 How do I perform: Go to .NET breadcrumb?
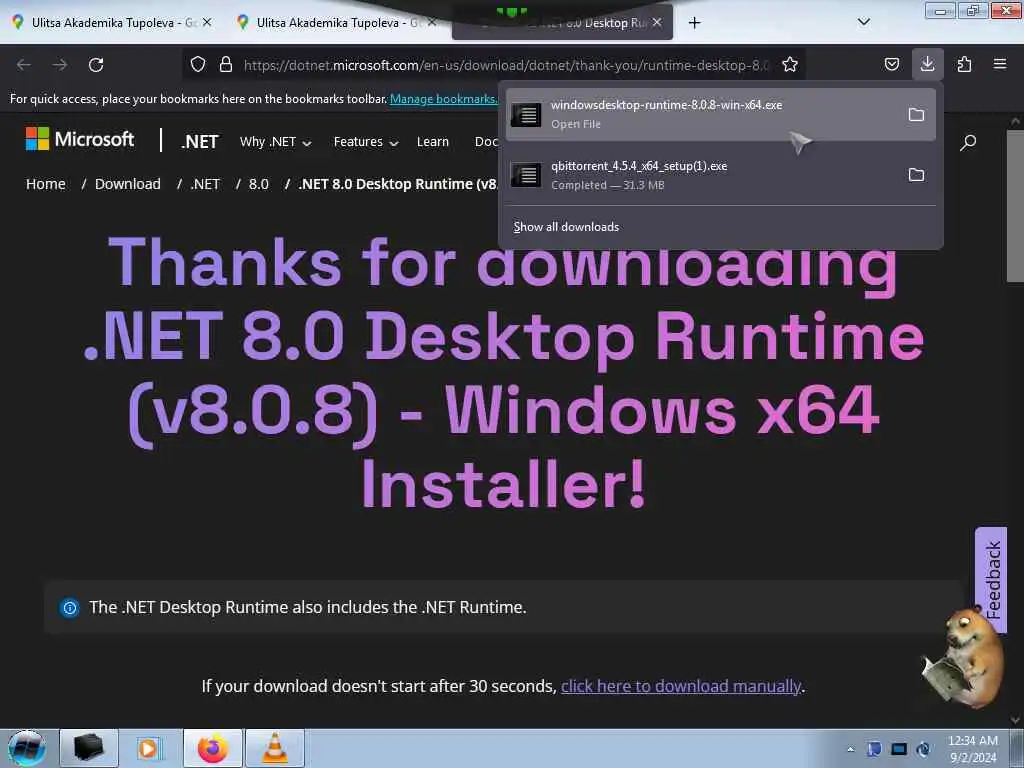pos(205,184)
